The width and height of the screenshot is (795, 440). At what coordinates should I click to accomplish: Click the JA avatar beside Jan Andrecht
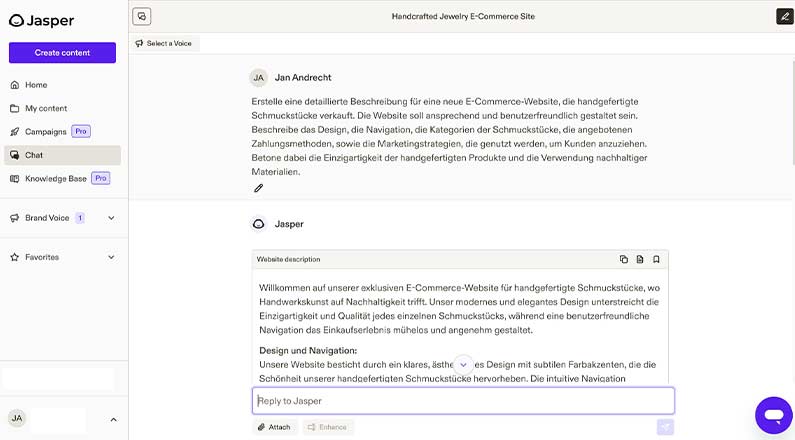[x=259, y=78]
